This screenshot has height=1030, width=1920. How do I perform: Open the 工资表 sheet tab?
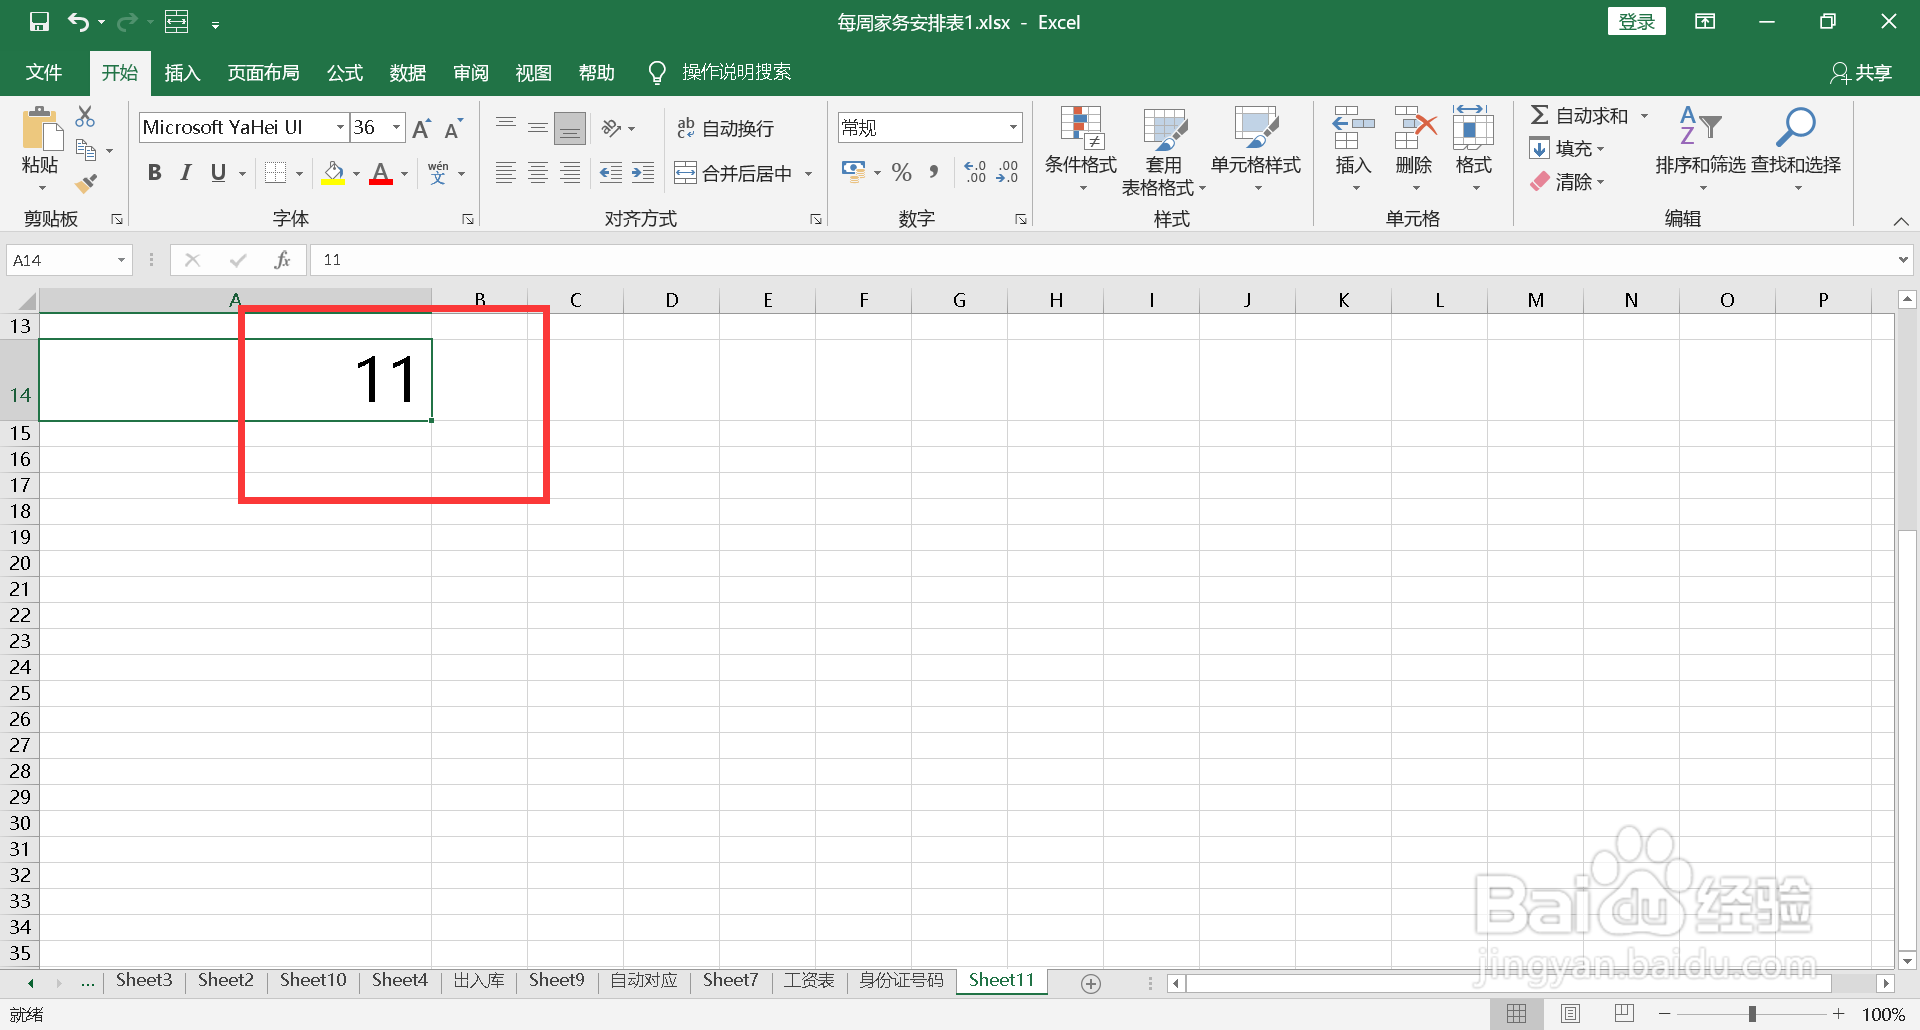coord(808,980)
